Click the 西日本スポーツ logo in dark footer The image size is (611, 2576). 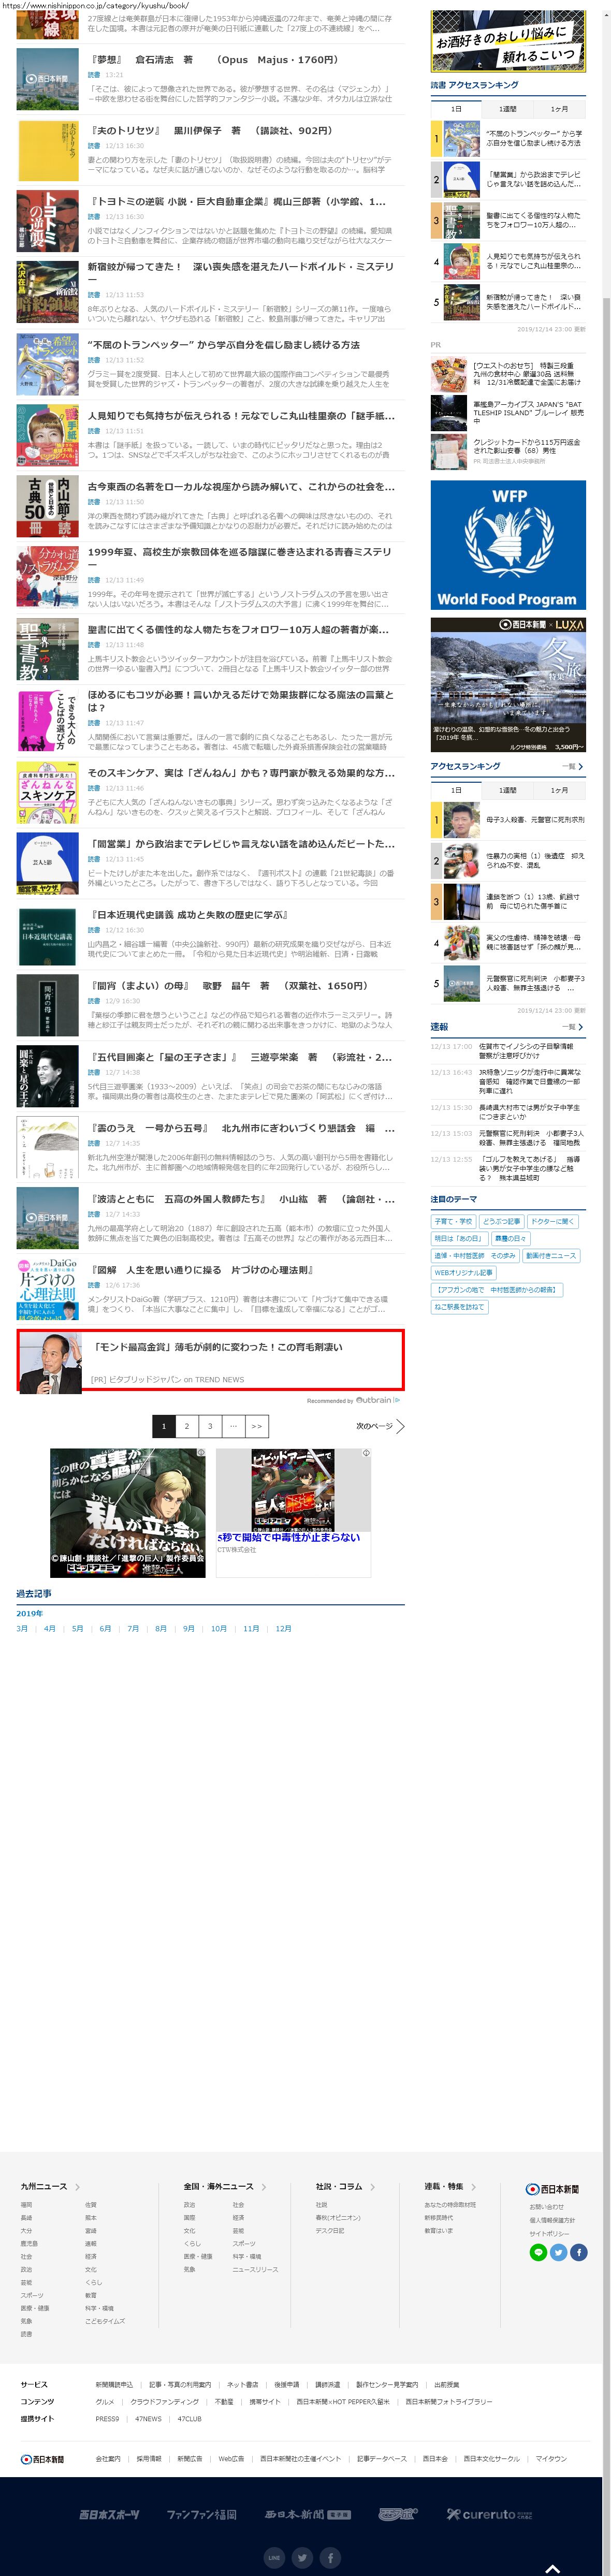(x=109, y=2515)
